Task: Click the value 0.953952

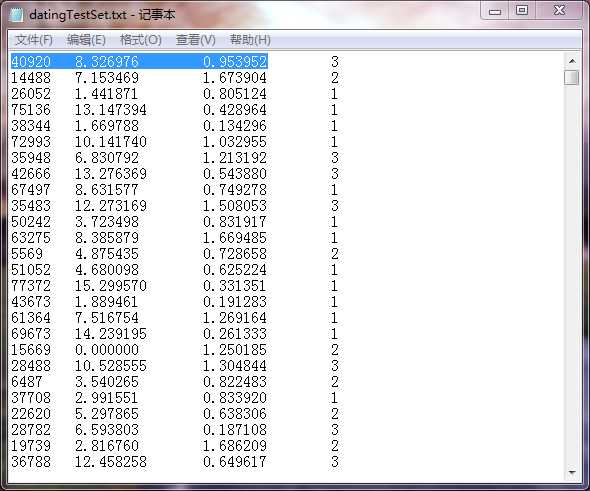Action: 235,62
